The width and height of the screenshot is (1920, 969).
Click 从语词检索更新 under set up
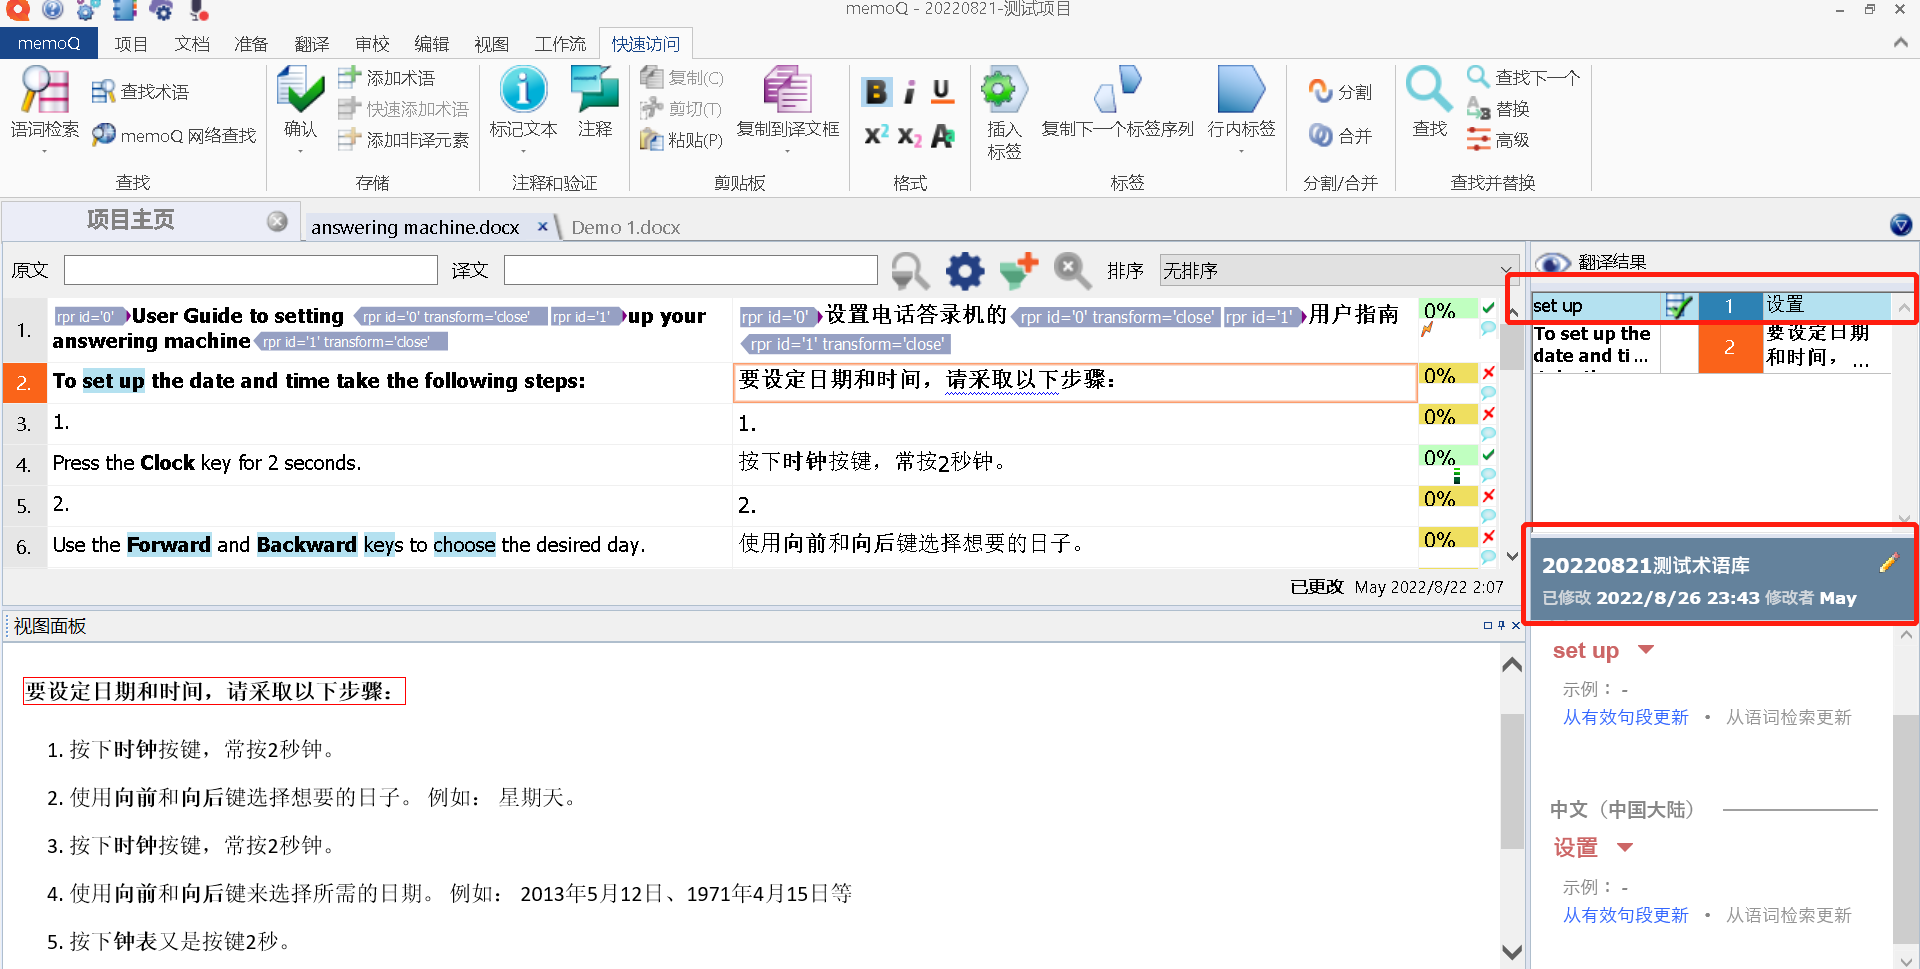tap(1788, 717)
